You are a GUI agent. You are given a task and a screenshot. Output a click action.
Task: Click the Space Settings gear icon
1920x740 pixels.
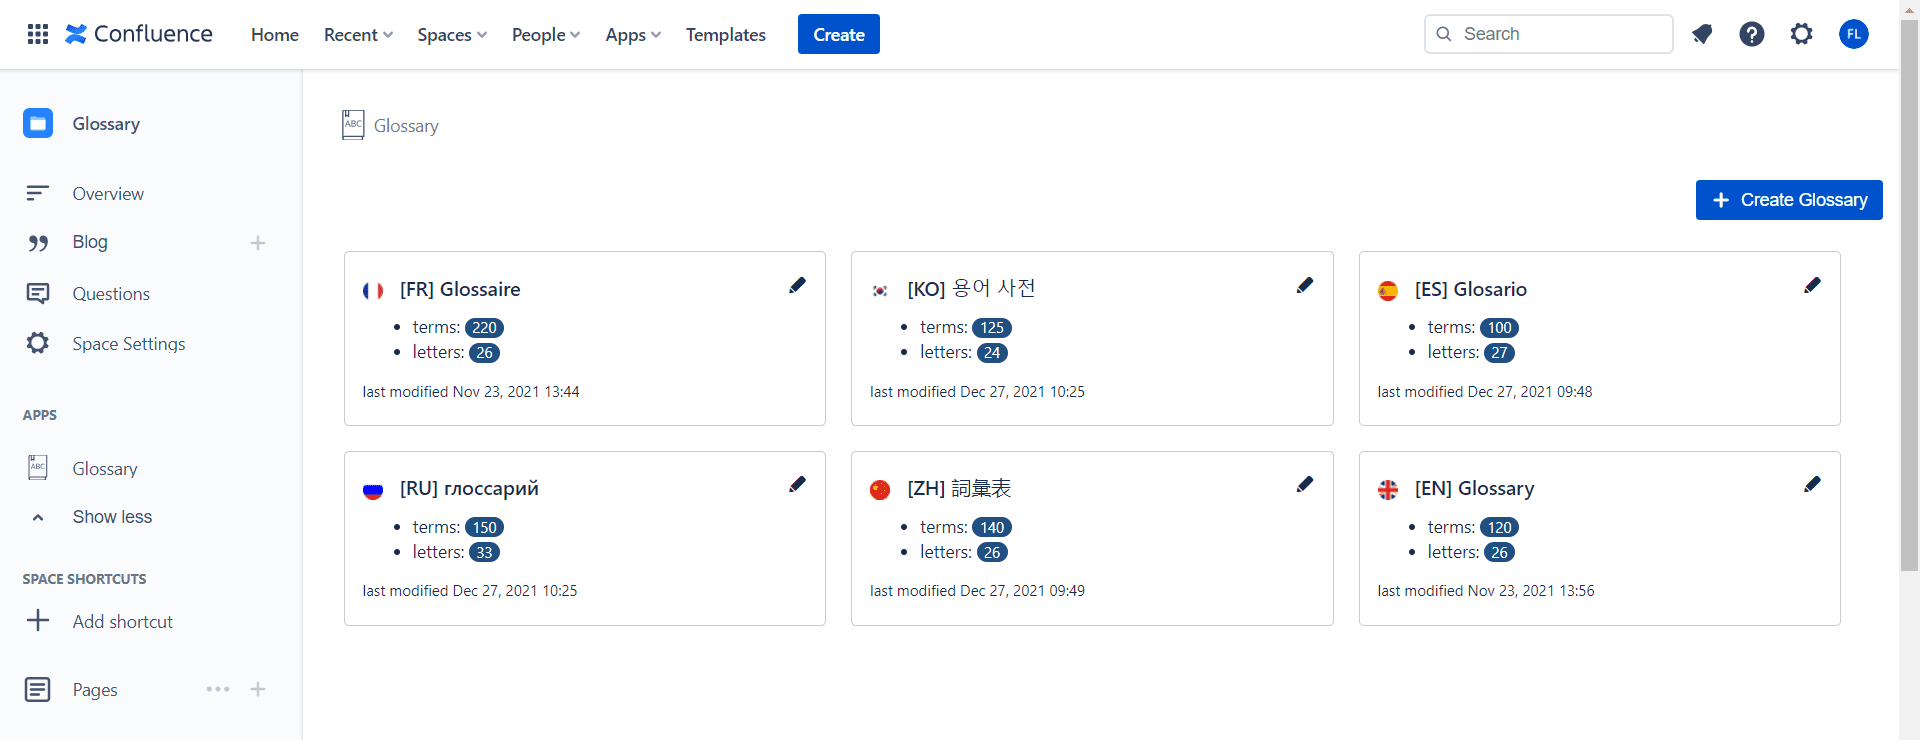click(38, 343)
